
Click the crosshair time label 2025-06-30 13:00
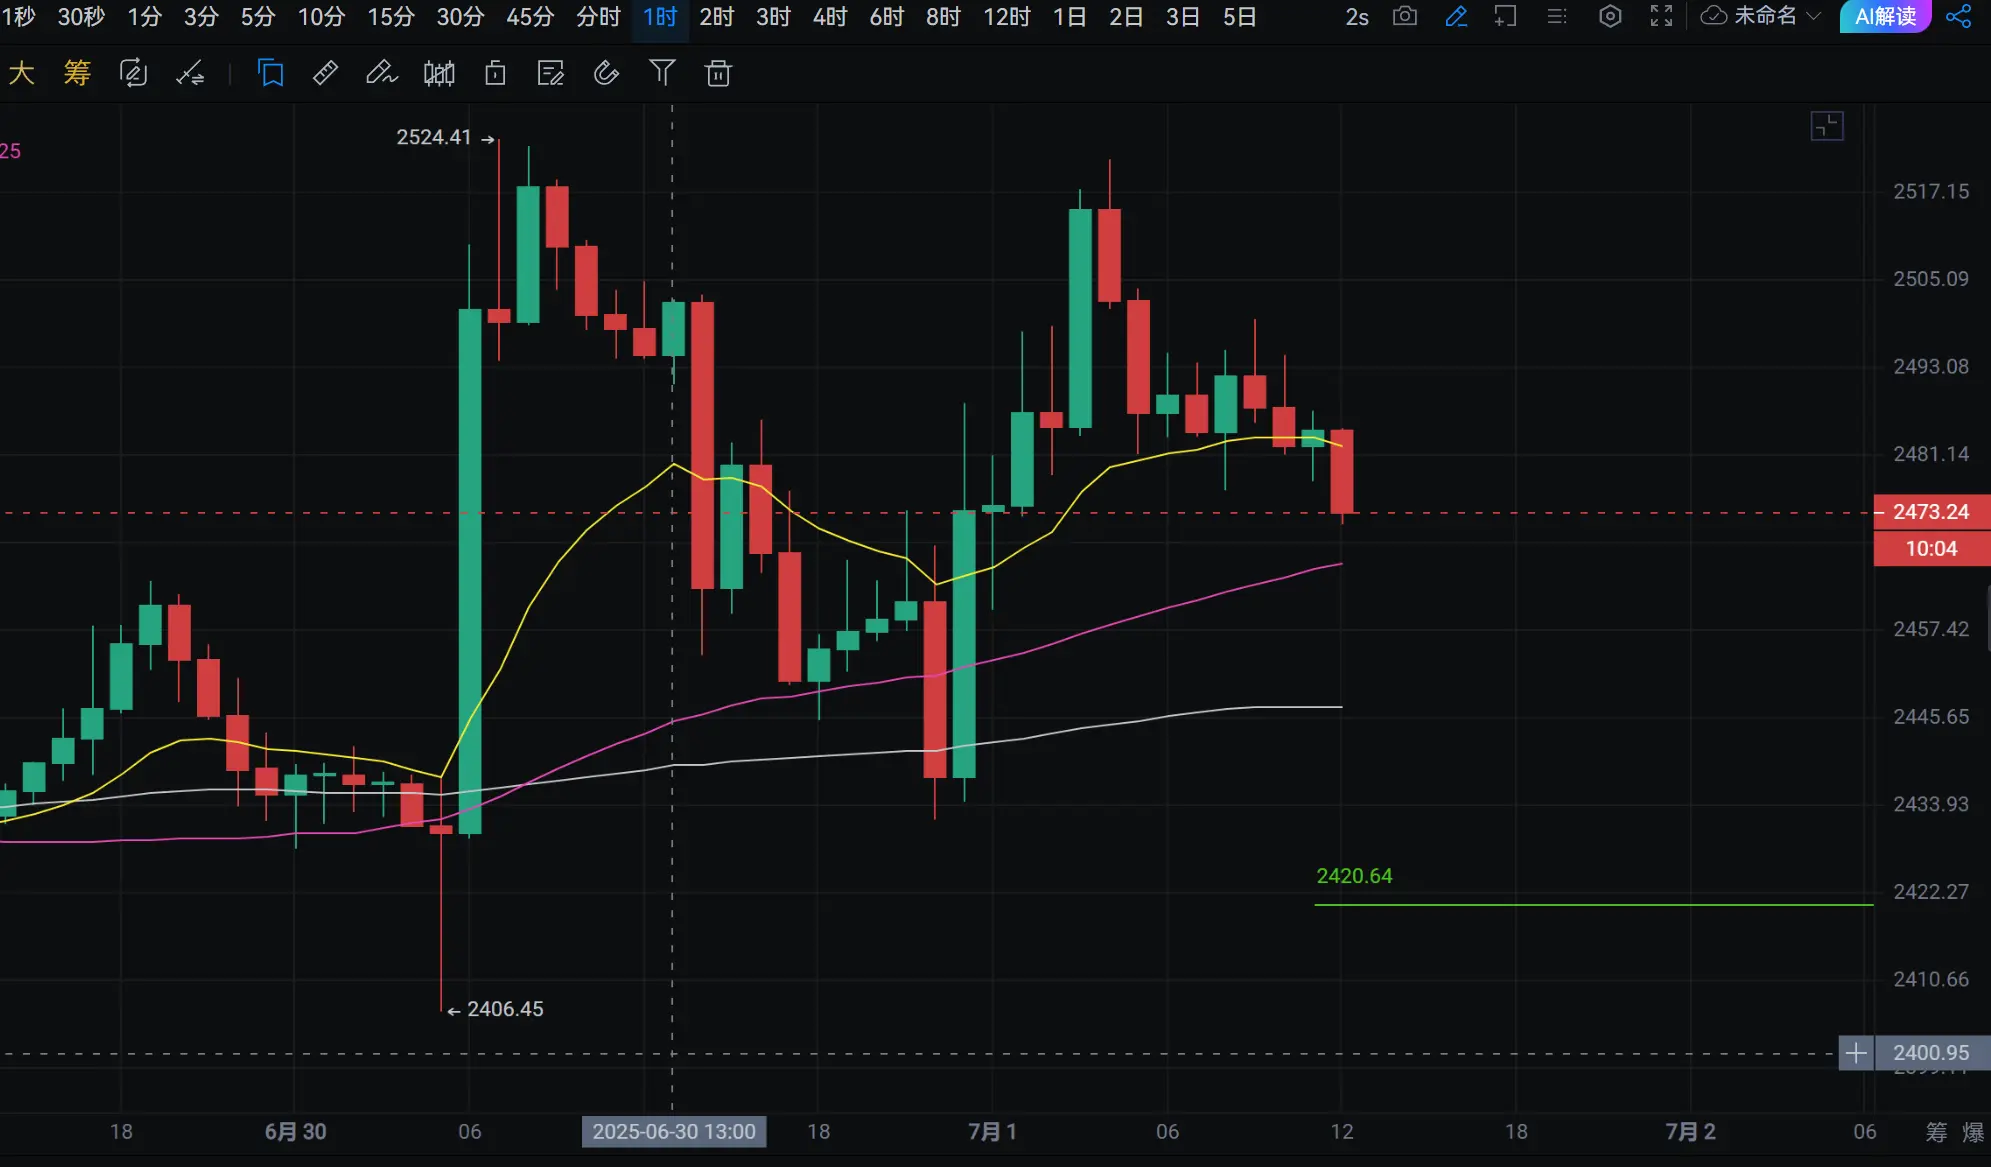[674, 1132]
